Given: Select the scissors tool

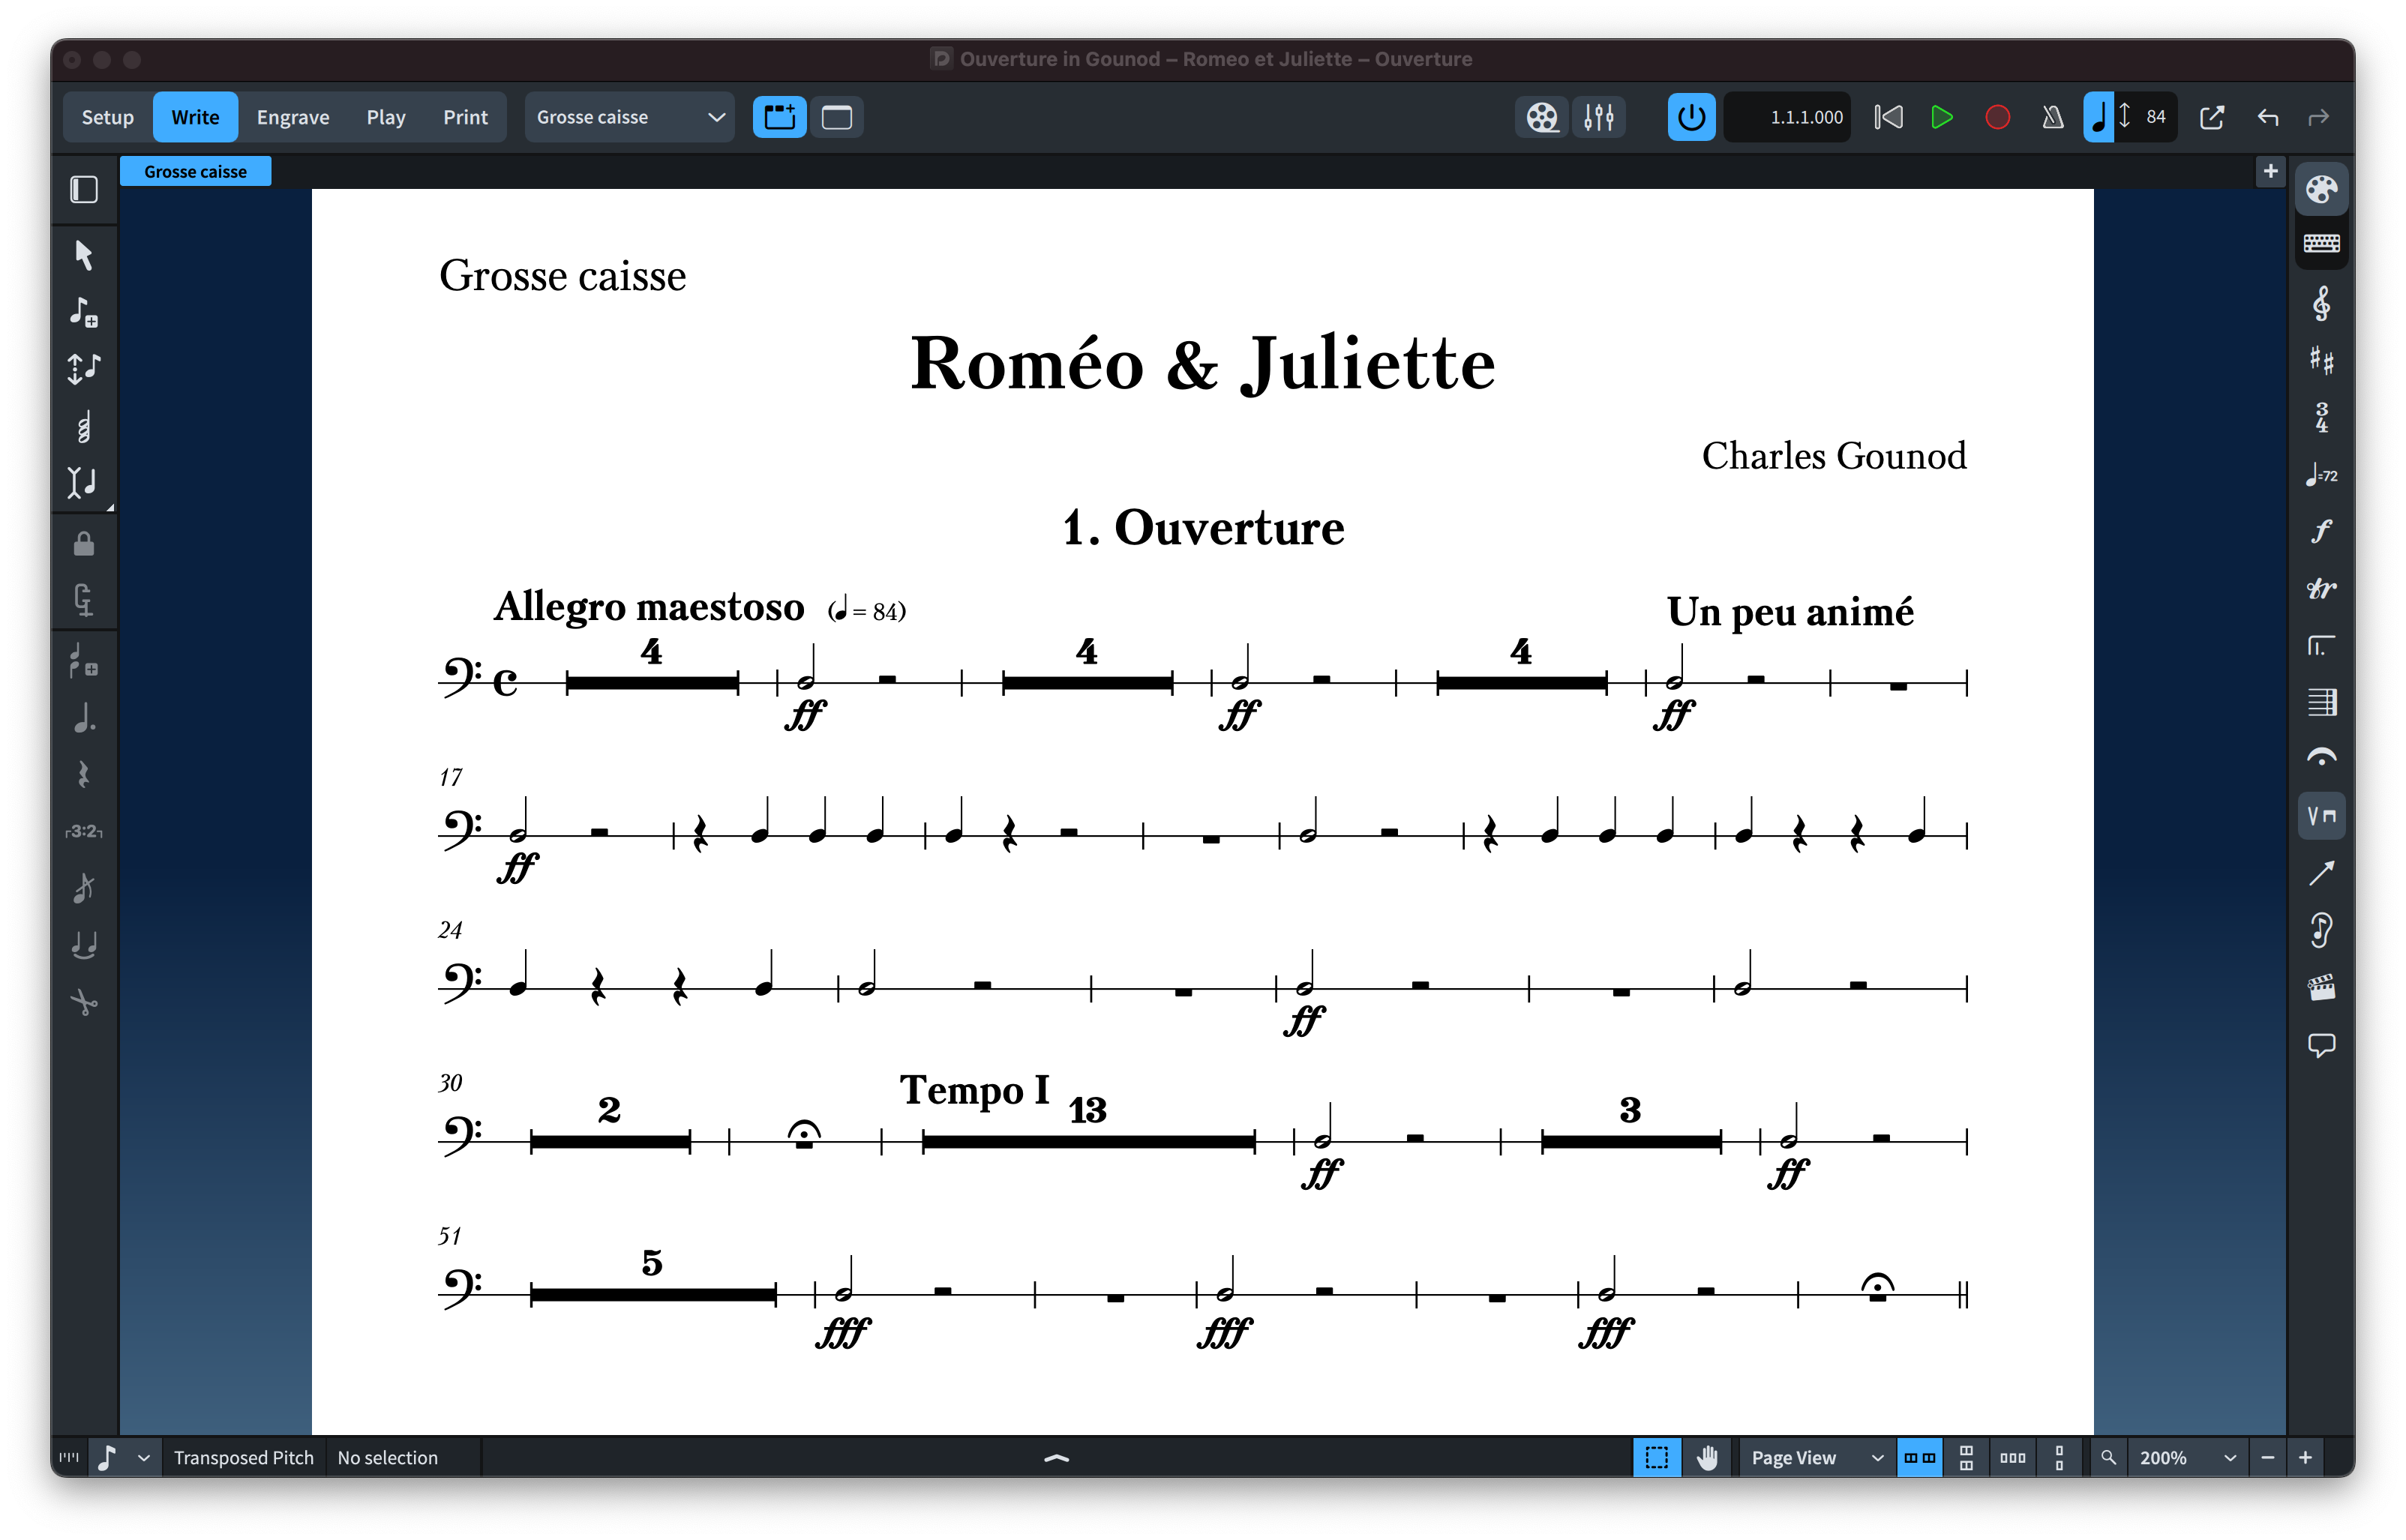Looking at the screenshot, I should pos(84,1002).
